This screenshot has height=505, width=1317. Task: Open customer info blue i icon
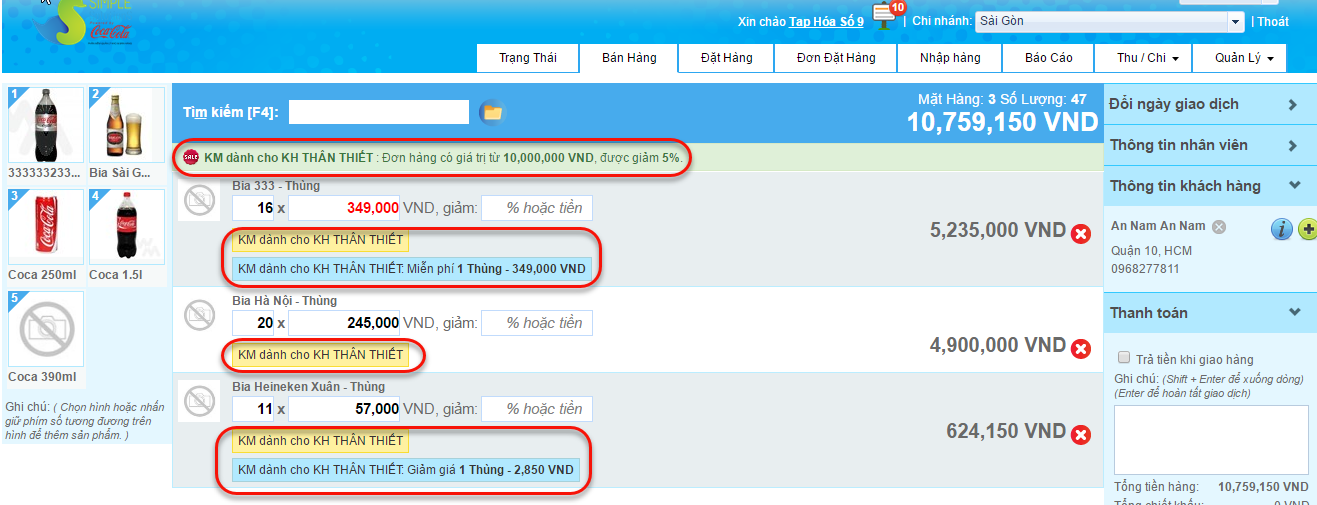(1281, 229)
